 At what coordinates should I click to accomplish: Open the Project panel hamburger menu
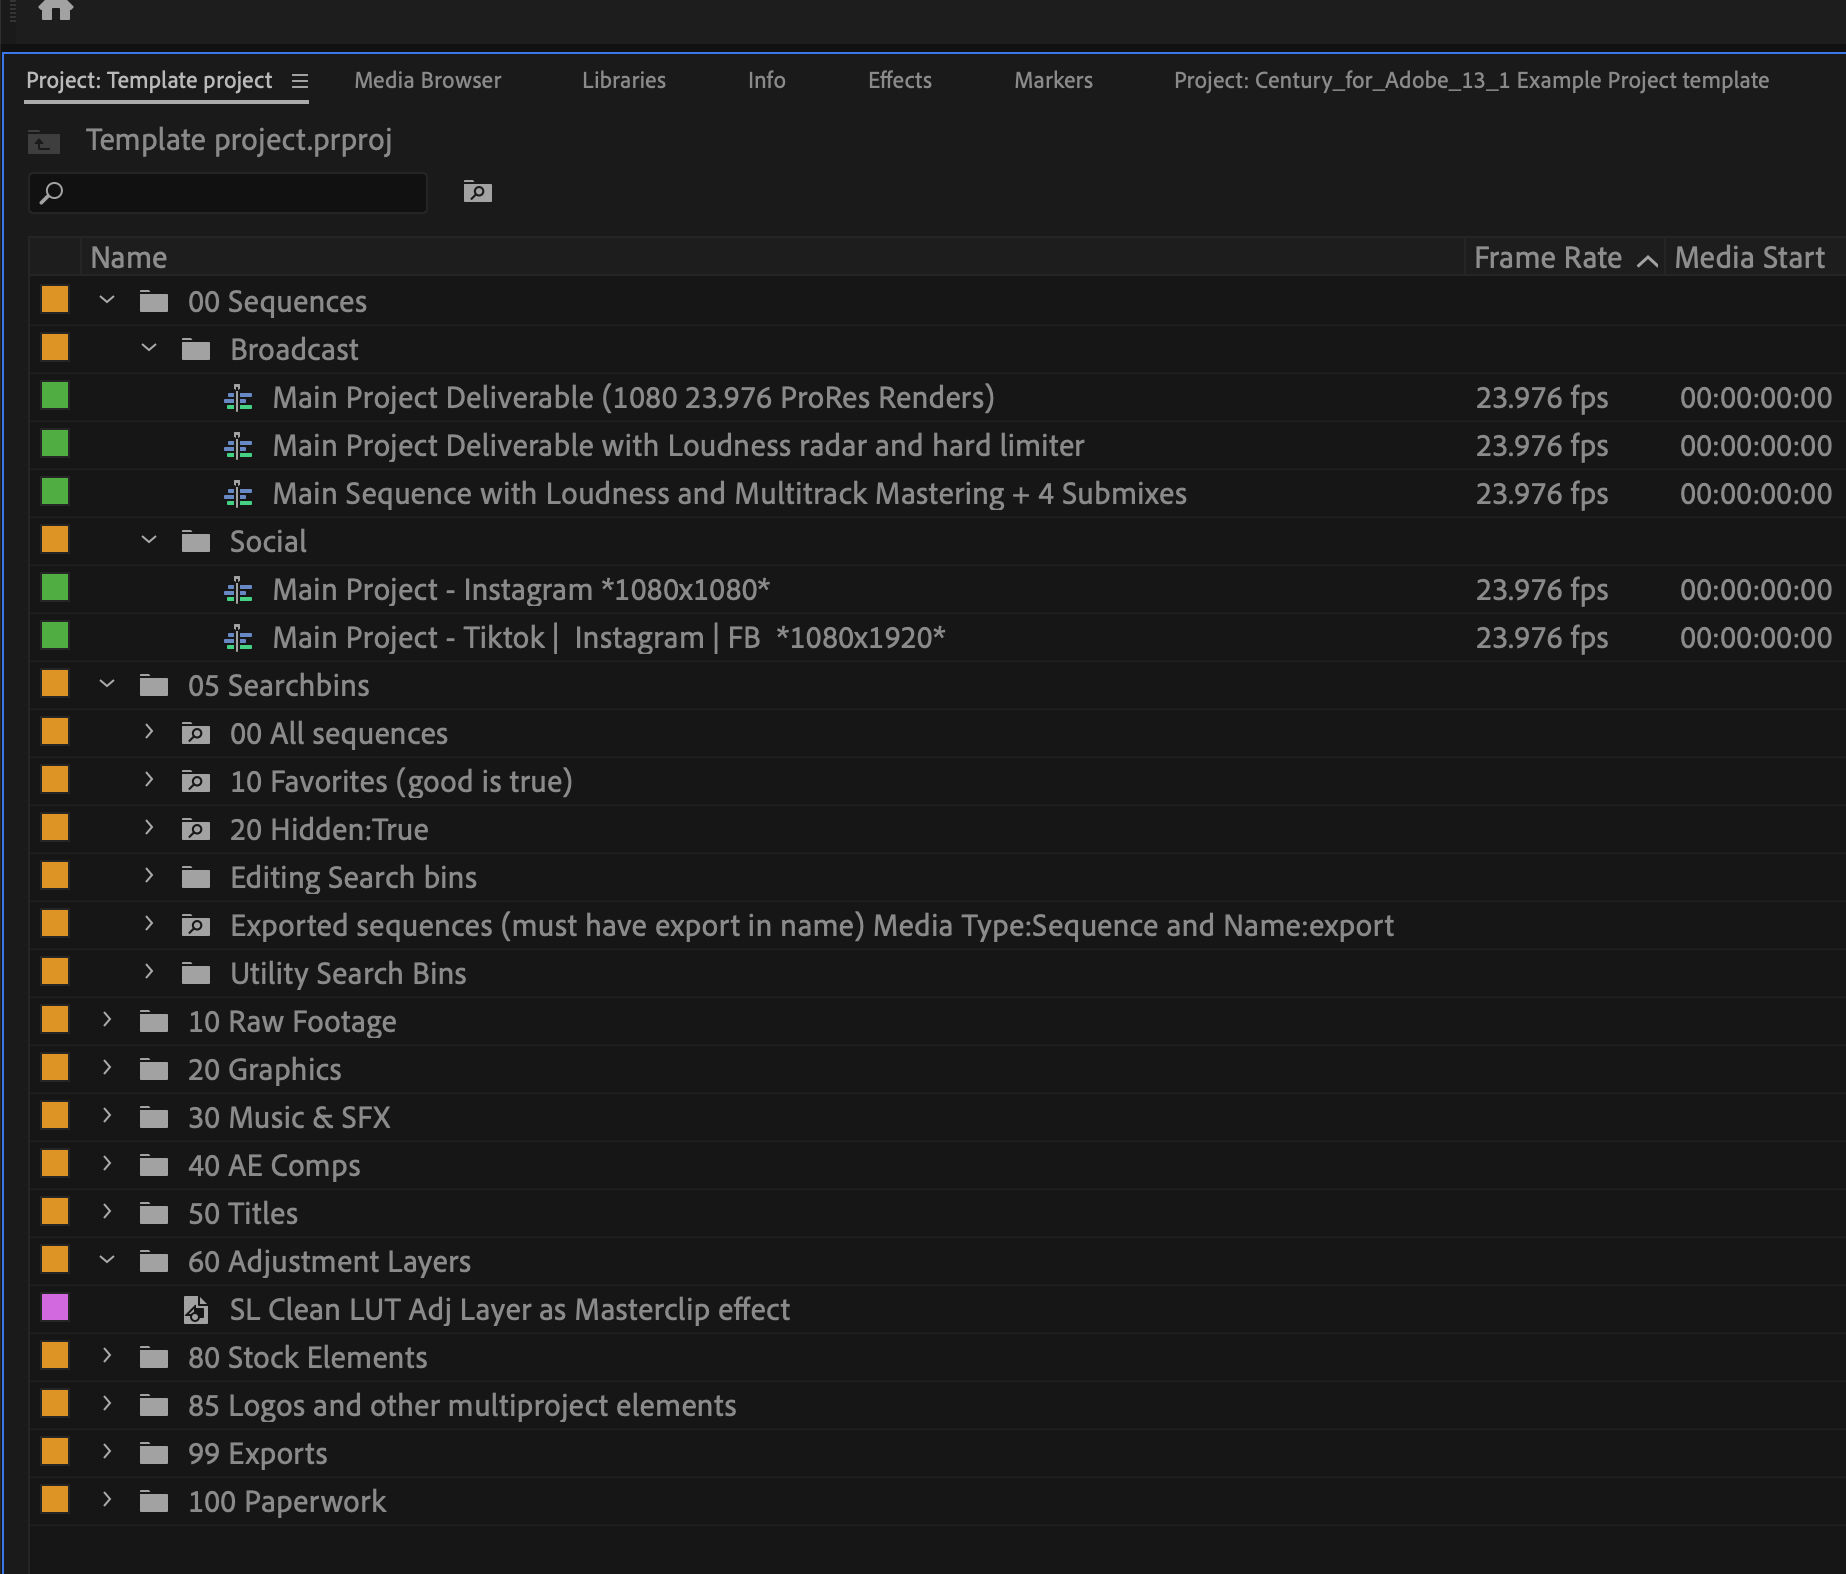[x=299, y=81]
